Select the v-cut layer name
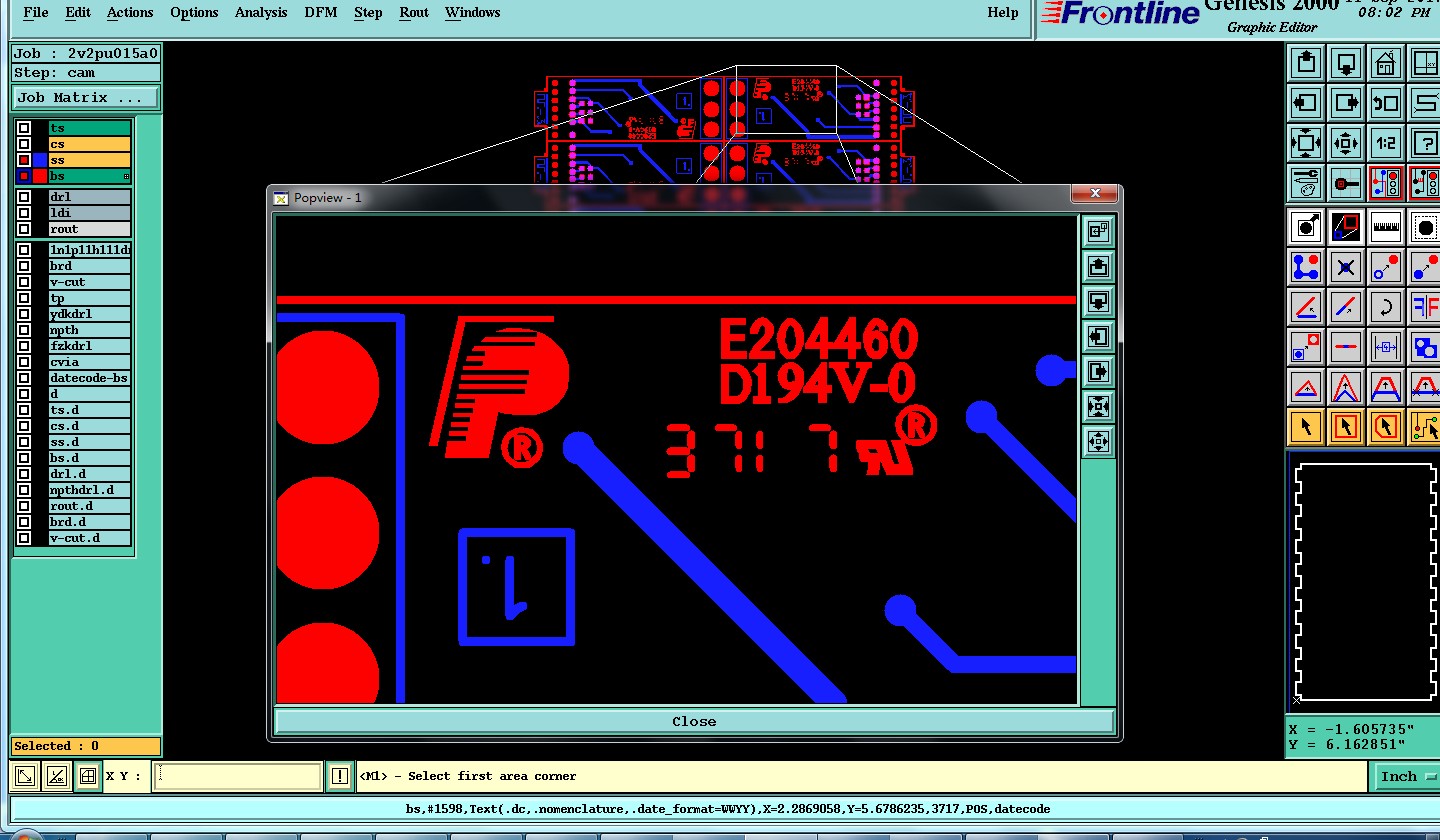 90,282
